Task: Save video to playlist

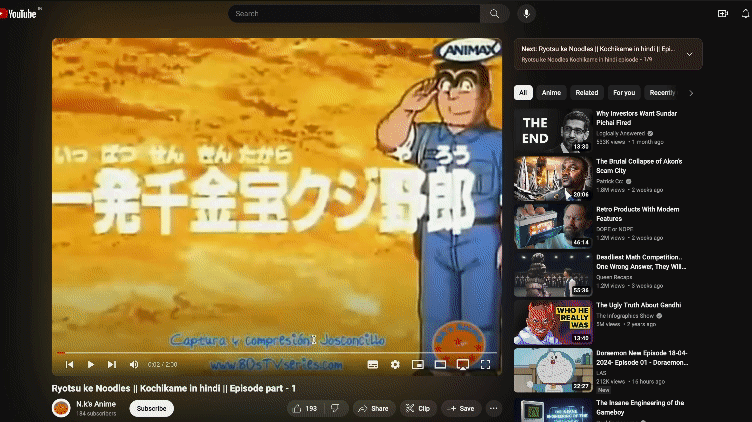Action: (x=461, y=409)
